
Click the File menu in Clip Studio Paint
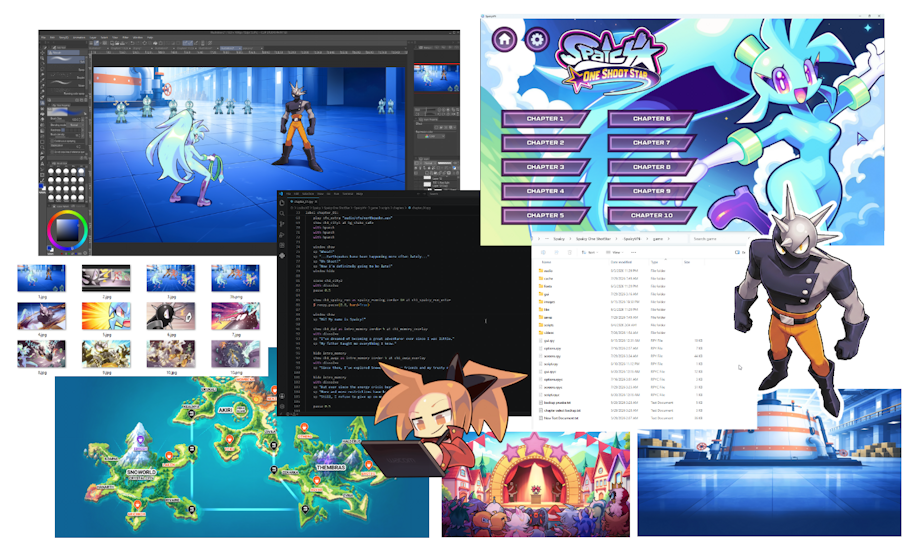[43, 37]
